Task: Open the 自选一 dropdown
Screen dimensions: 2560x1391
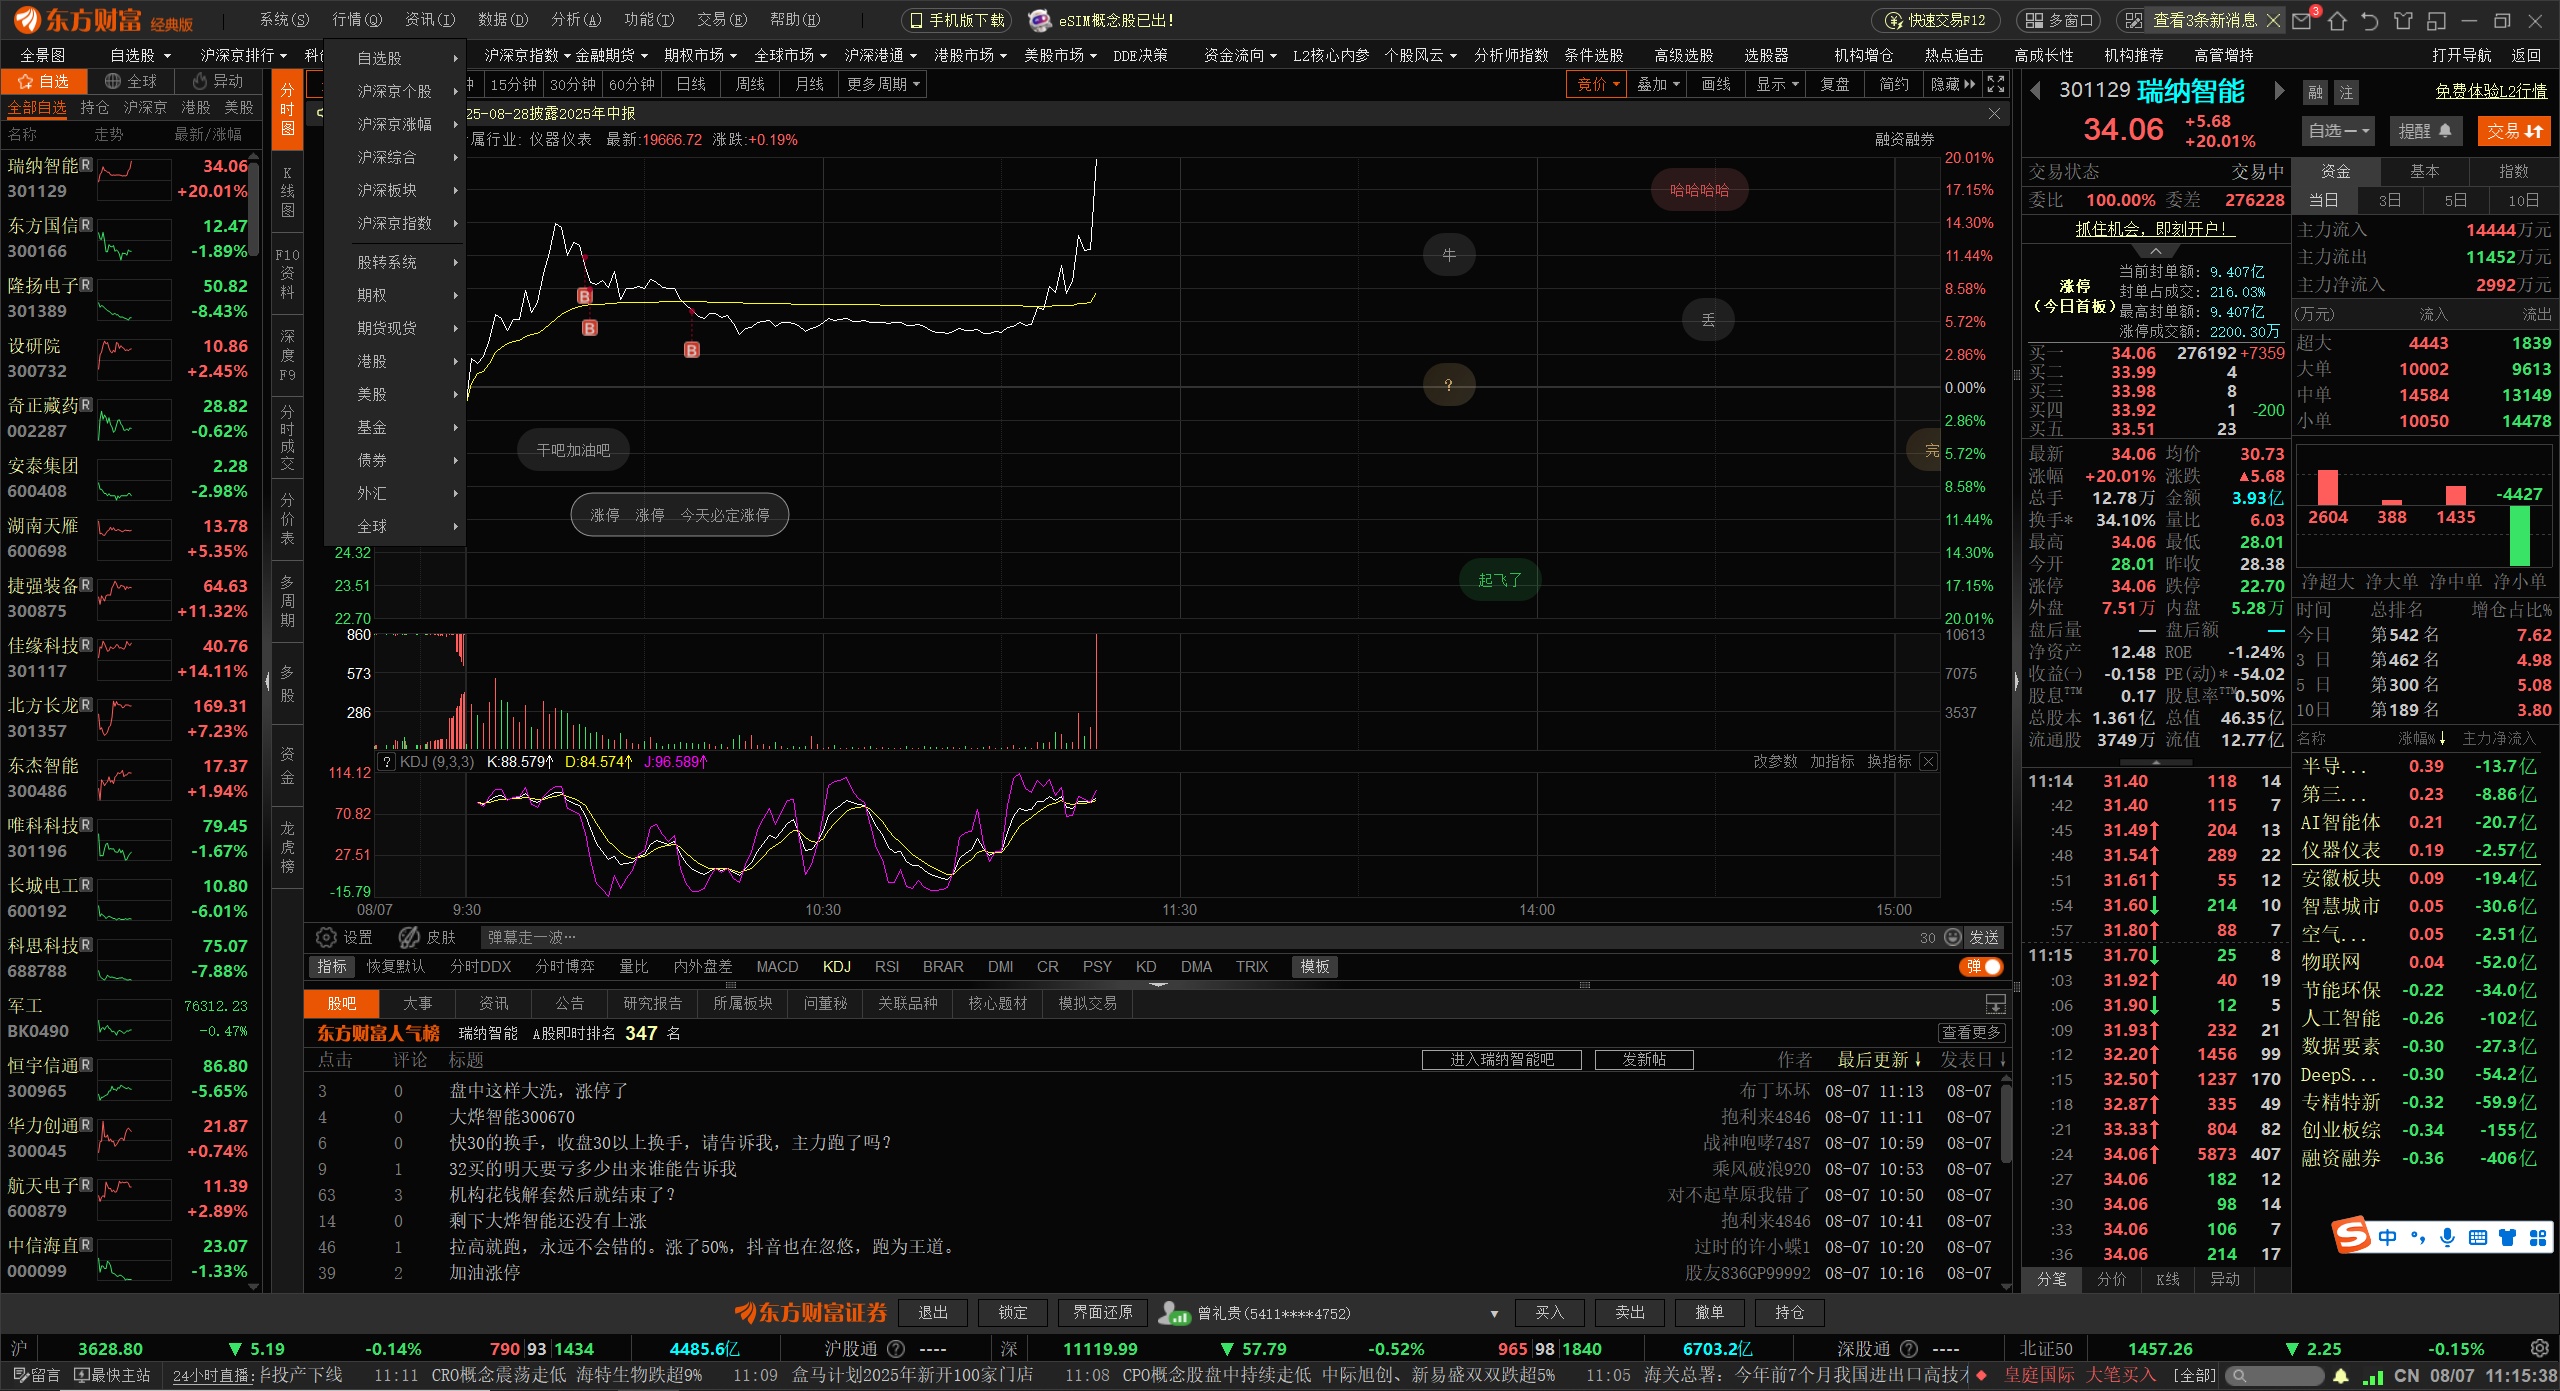Action: pyautogui.click(x=2340, y=131)
